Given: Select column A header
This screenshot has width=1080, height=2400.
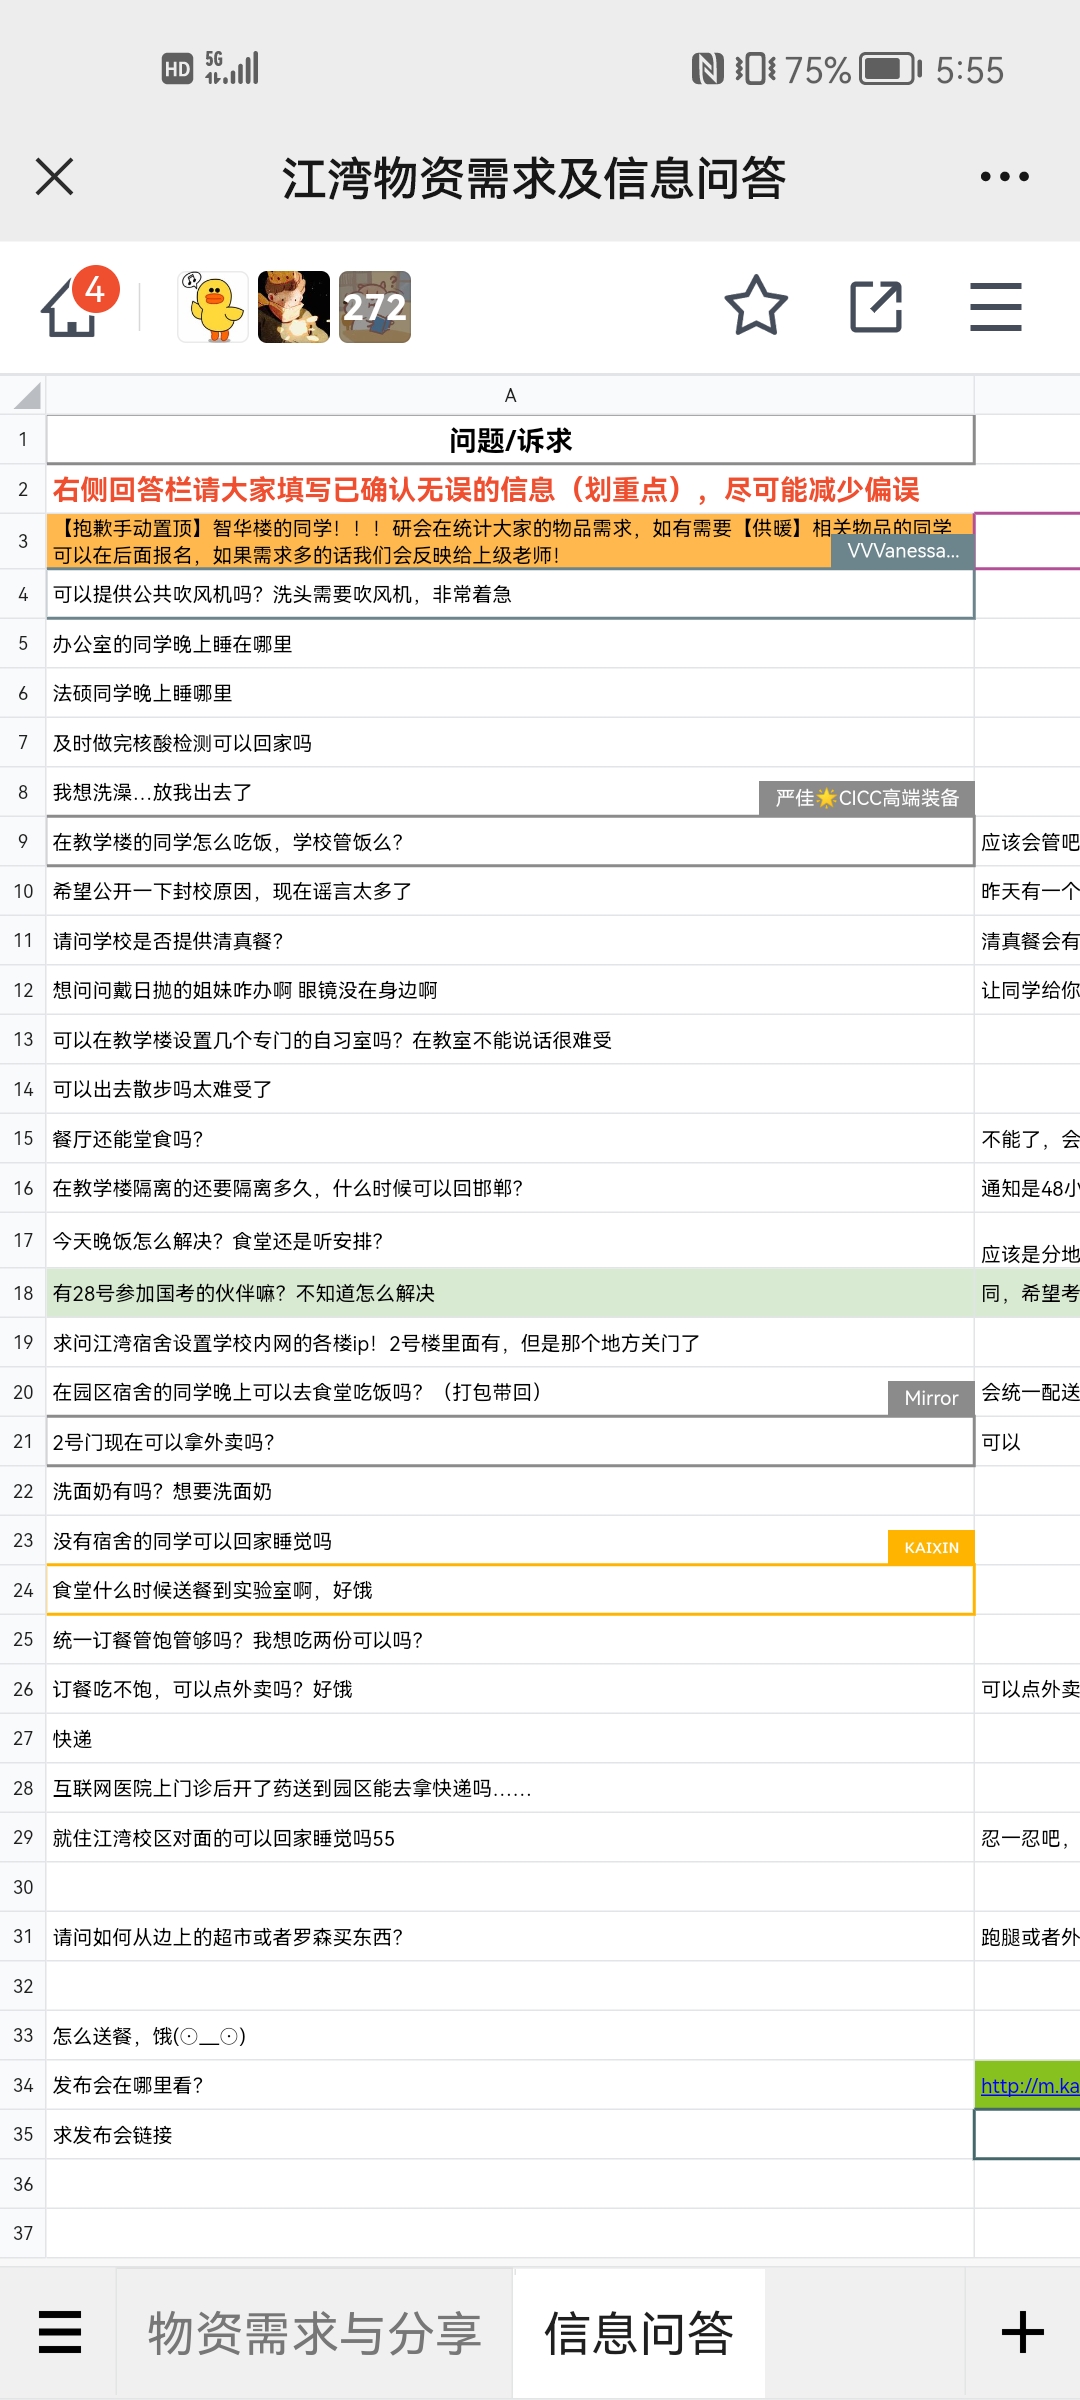Looking at the screenshot, I should [x=510, y=395].
